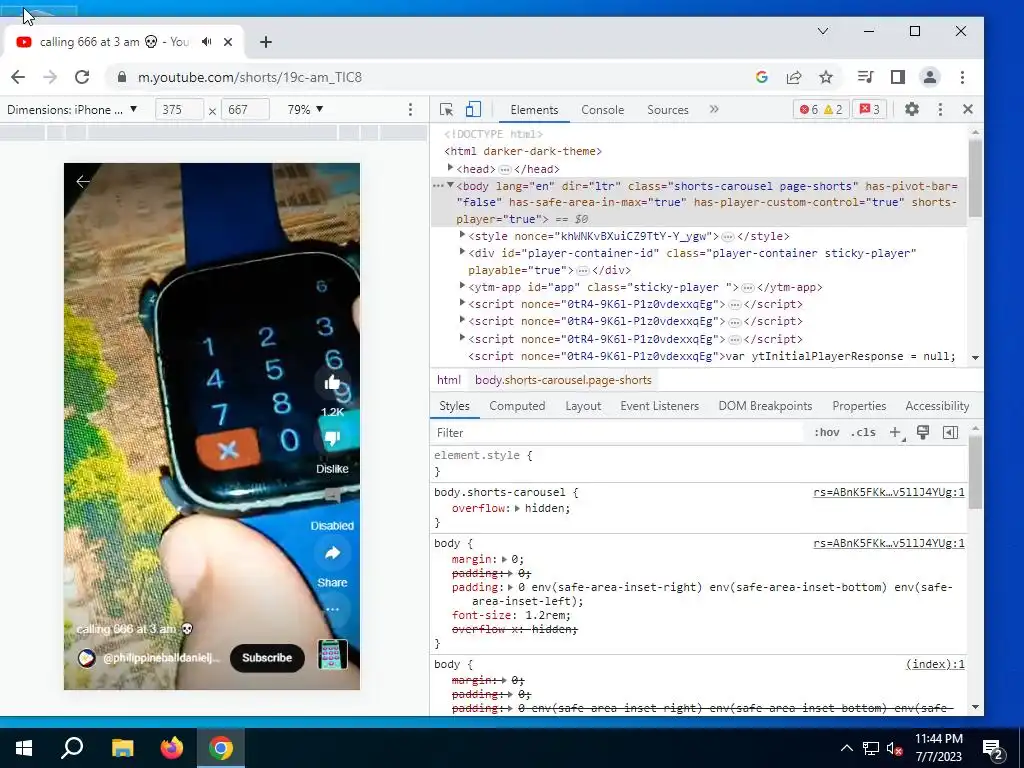The height and width of the screenshot is (768, 1024).
Task: Select body.shorts-carousel.page-shorts breadcrumb
Action: [x=563, y=380]
